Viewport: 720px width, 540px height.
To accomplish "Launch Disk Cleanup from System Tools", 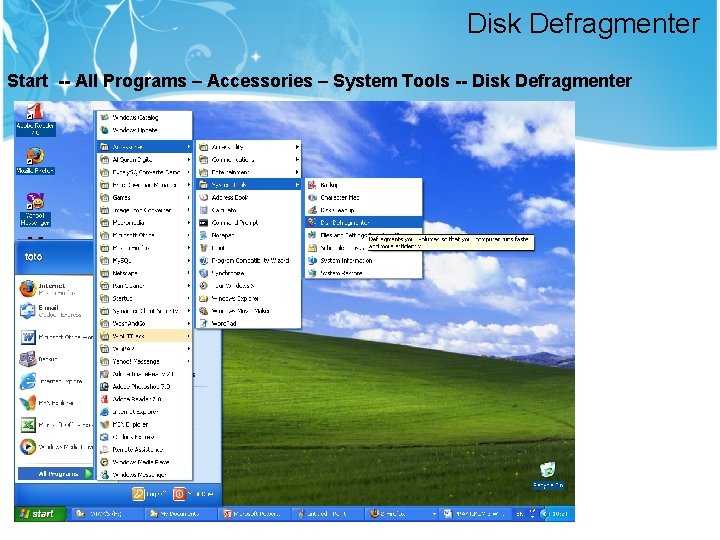I will point(363,210).
